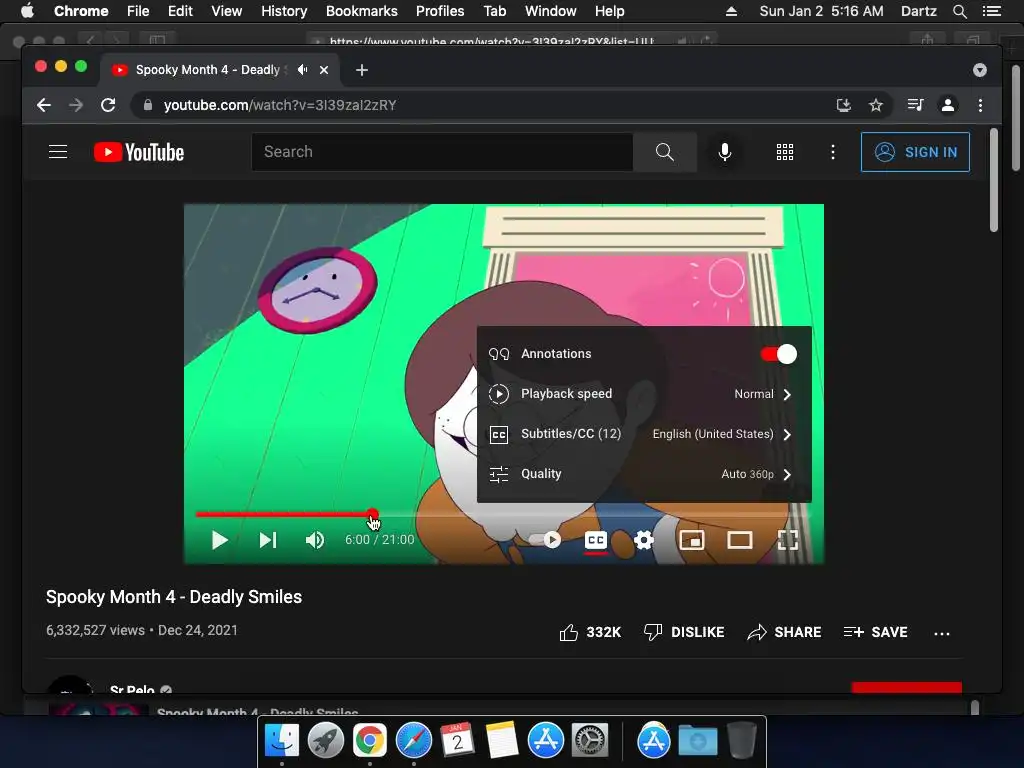Reload the page

point(108,105)
